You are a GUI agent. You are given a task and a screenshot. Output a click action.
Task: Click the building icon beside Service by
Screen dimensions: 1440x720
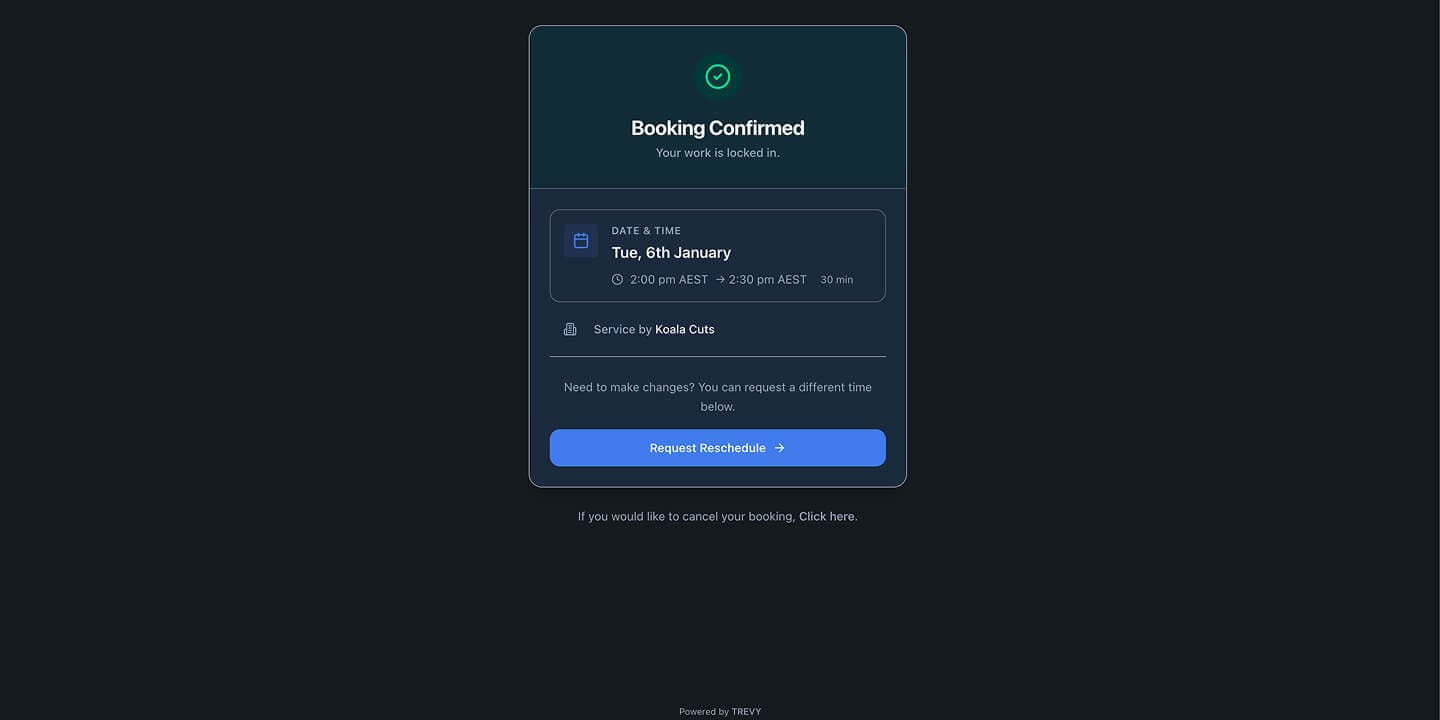click(569, 328)
